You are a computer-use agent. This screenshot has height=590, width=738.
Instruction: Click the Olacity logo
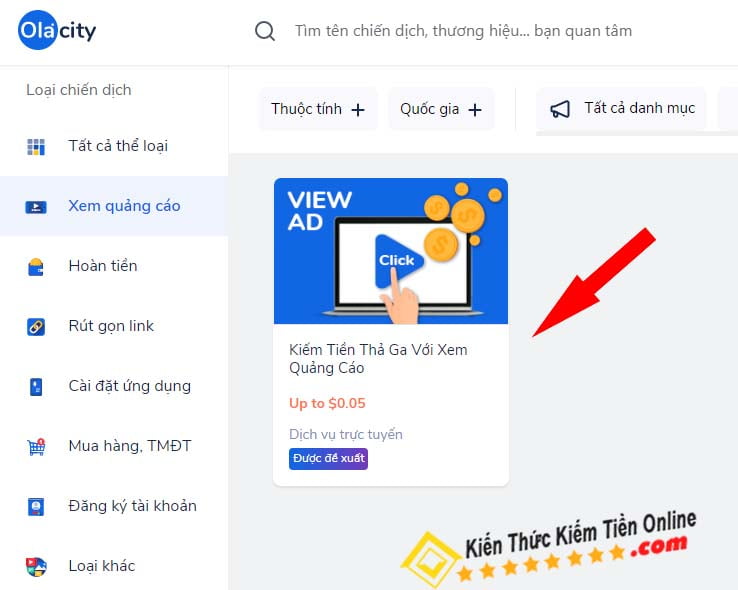pos(57,30)
